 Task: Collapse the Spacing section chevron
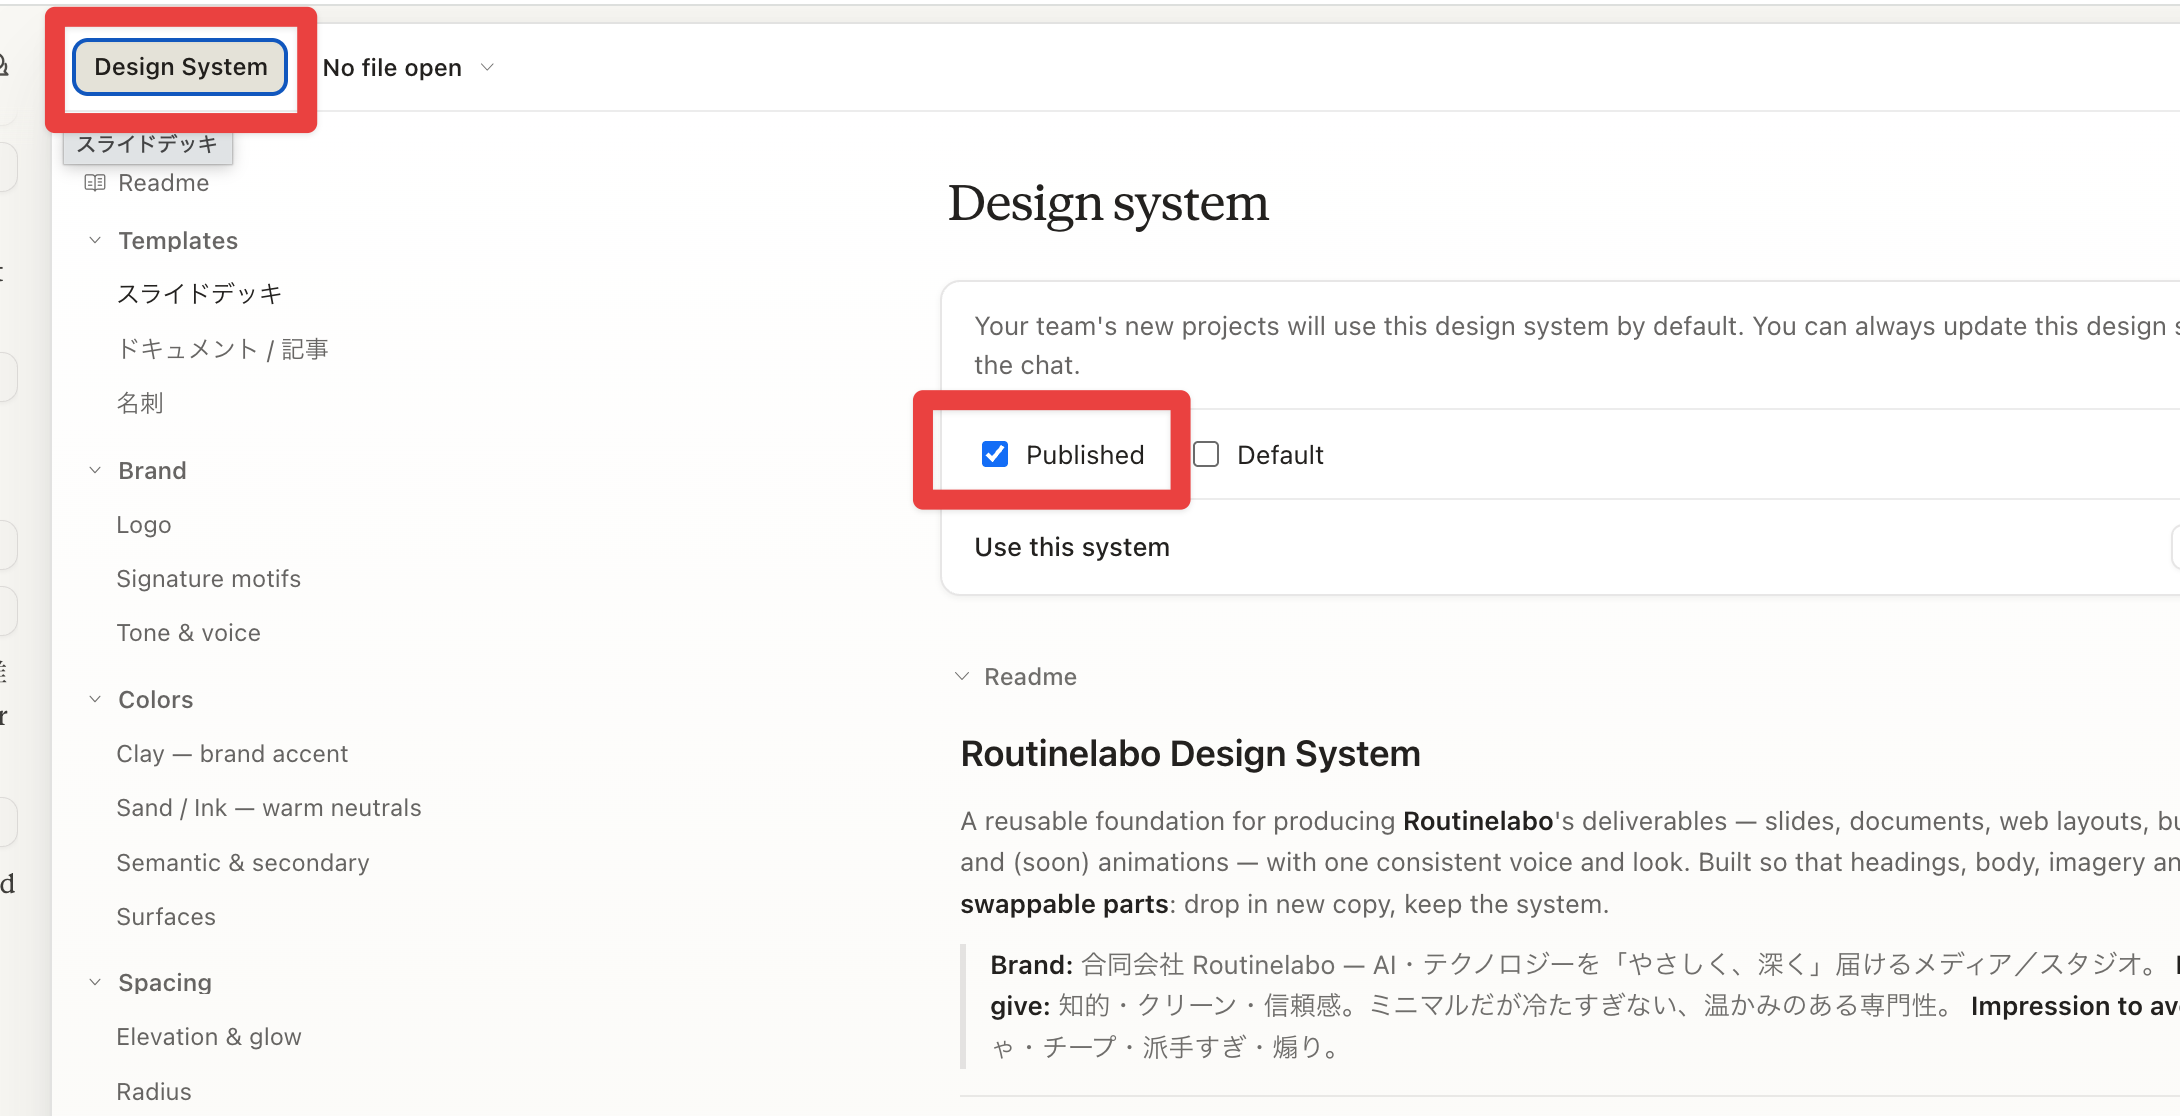click(95, 982)
